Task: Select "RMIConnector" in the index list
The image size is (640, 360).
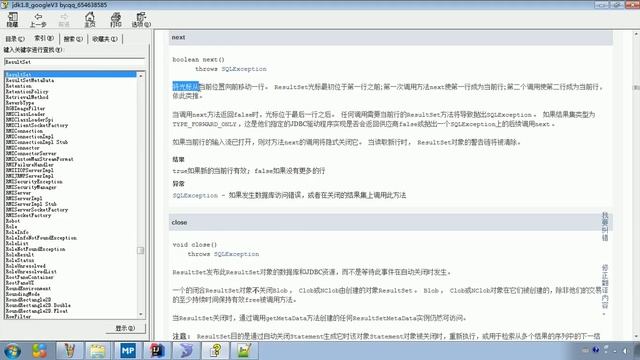Action: [x=22, y=148]
